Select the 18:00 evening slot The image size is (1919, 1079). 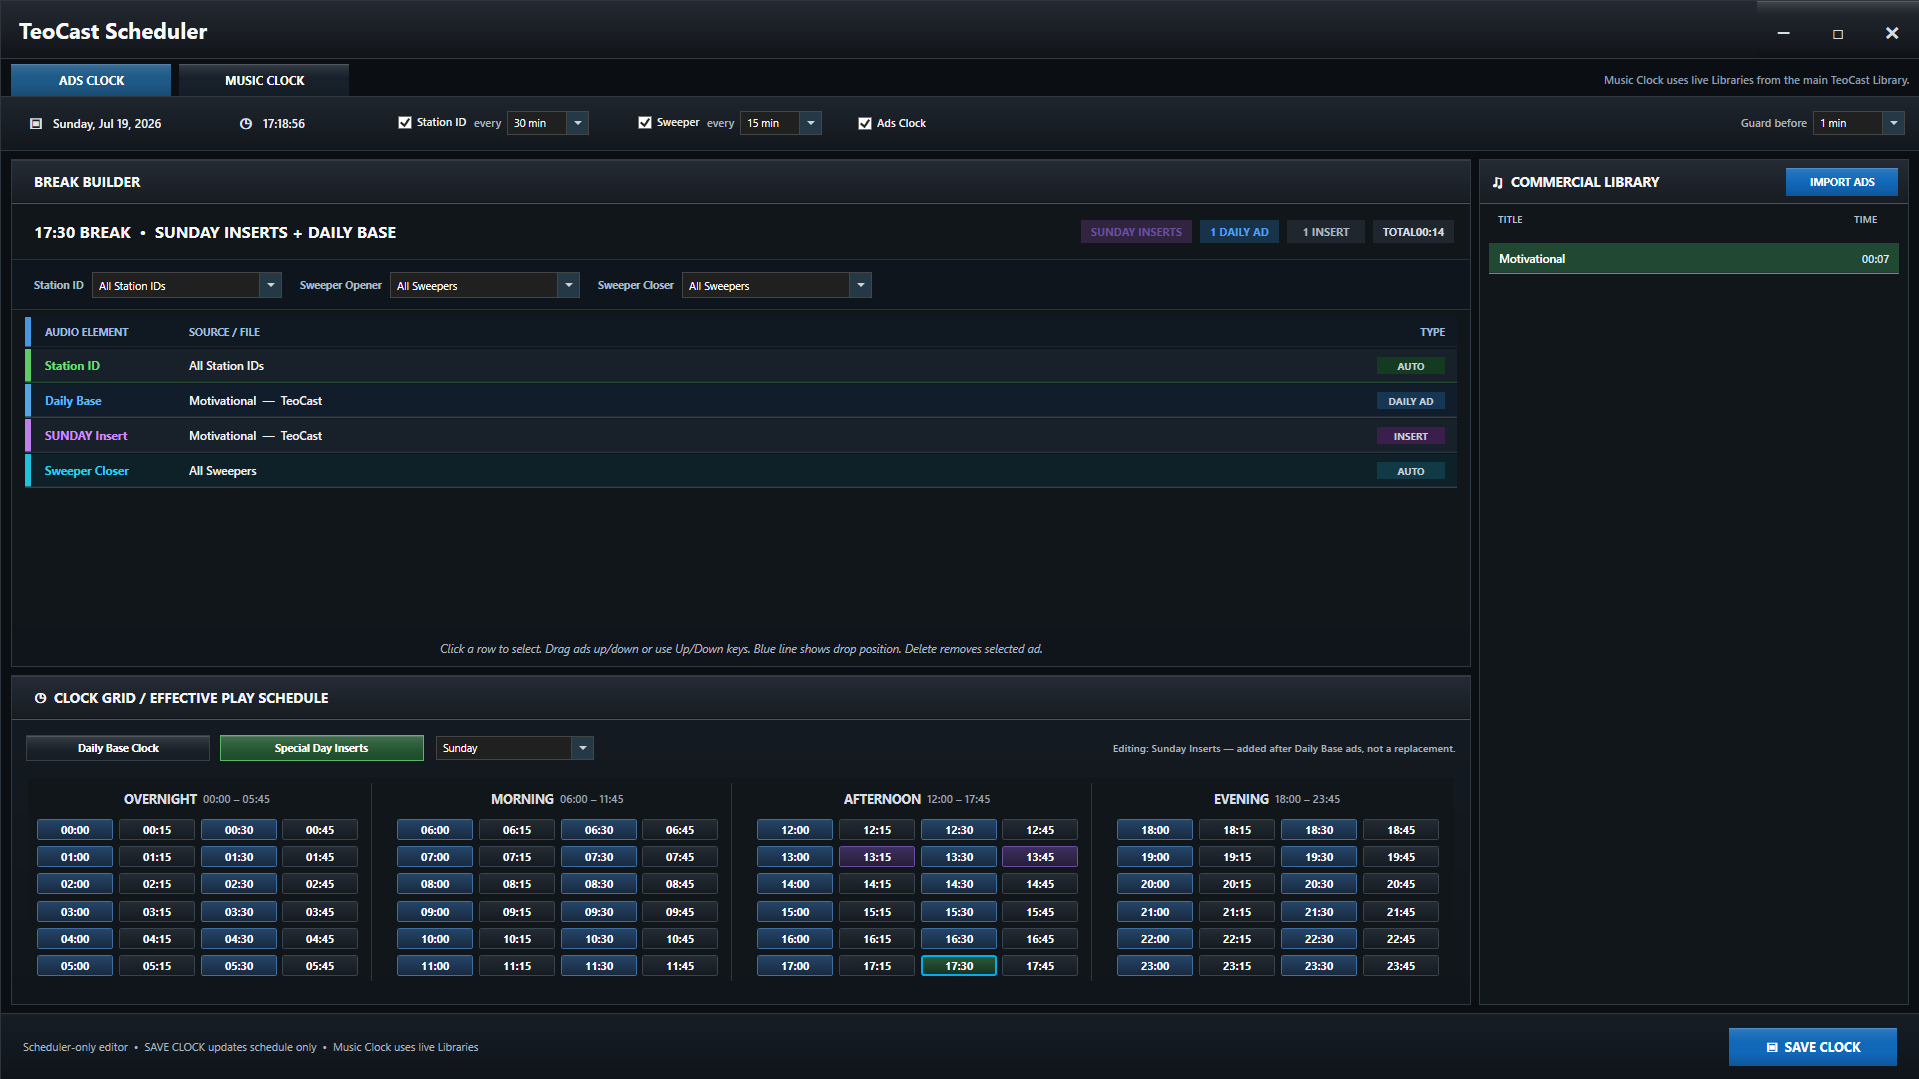pyautogui.click(x=1155, y=830)
